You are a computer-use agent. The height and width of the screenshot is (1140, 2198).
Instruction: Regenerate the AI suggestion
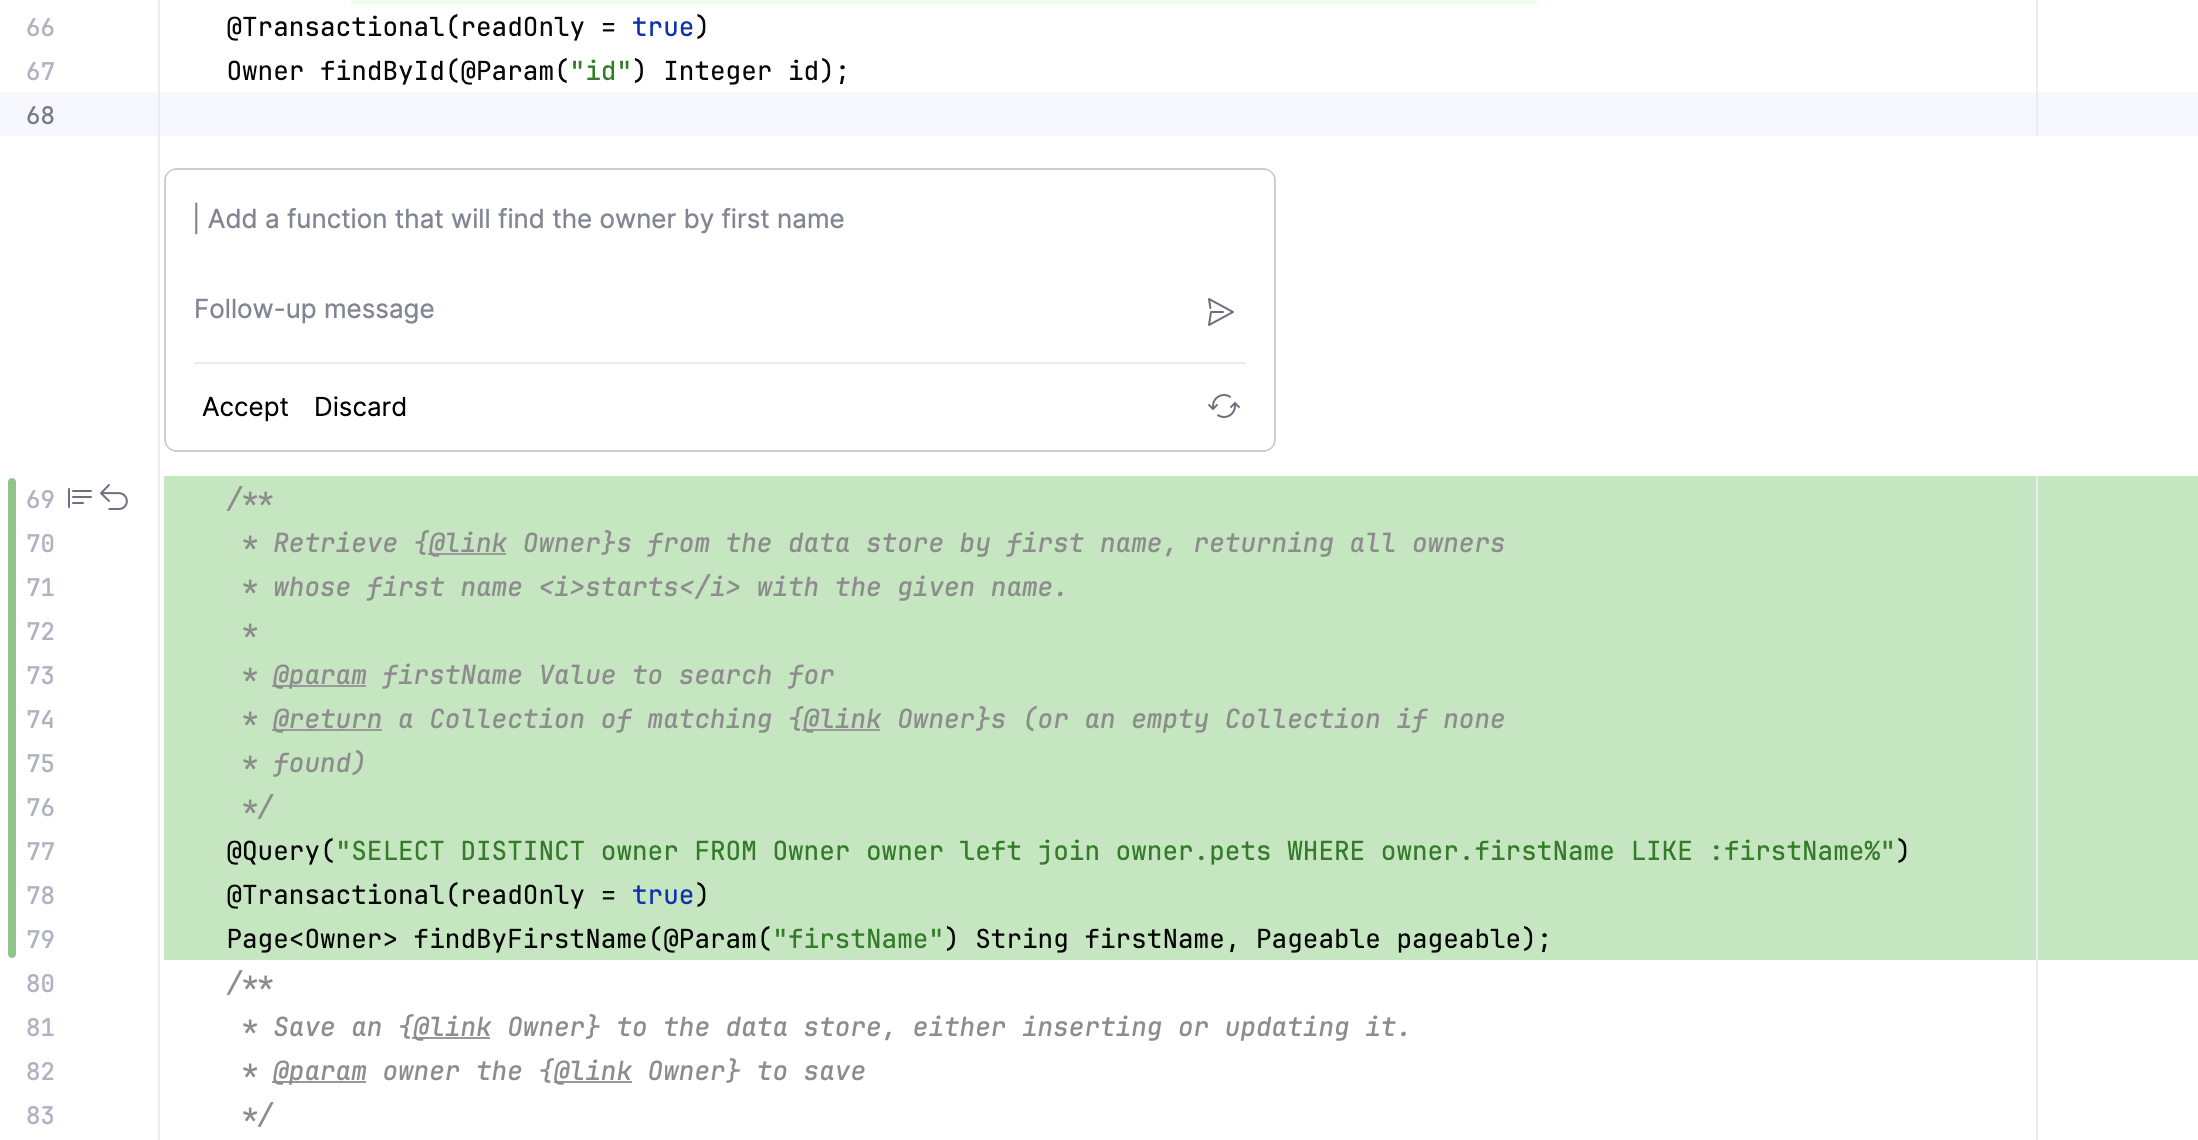point(1223,406)
